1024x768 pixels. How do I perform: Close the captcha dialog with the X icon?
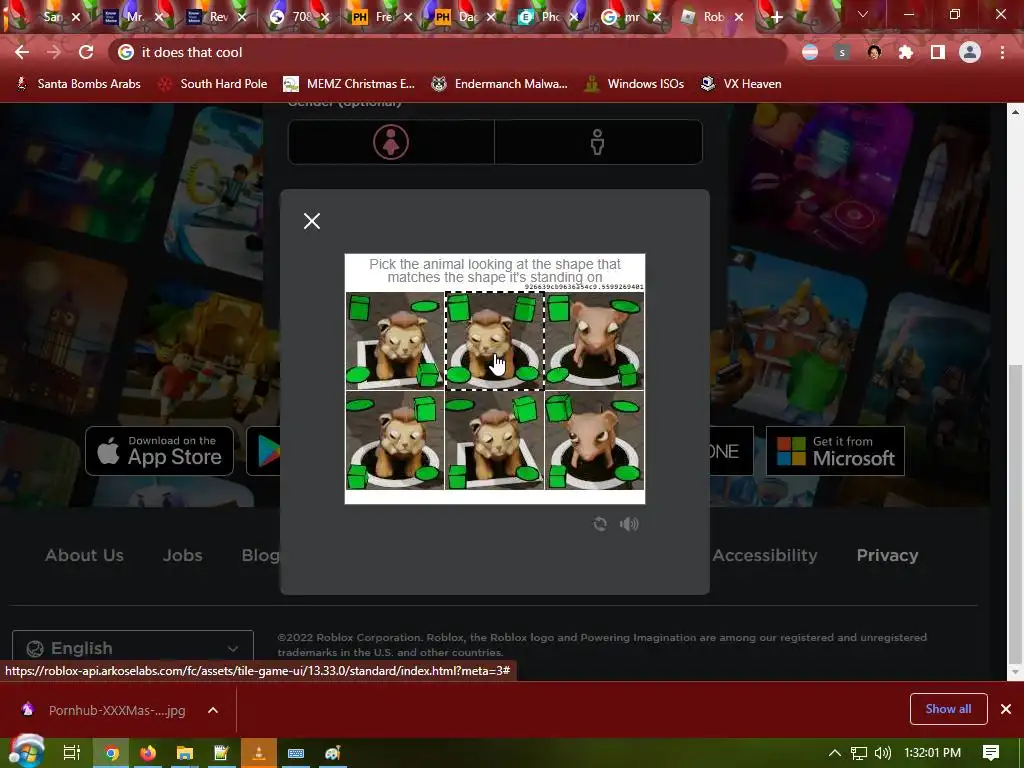click(x=312, y=221)
